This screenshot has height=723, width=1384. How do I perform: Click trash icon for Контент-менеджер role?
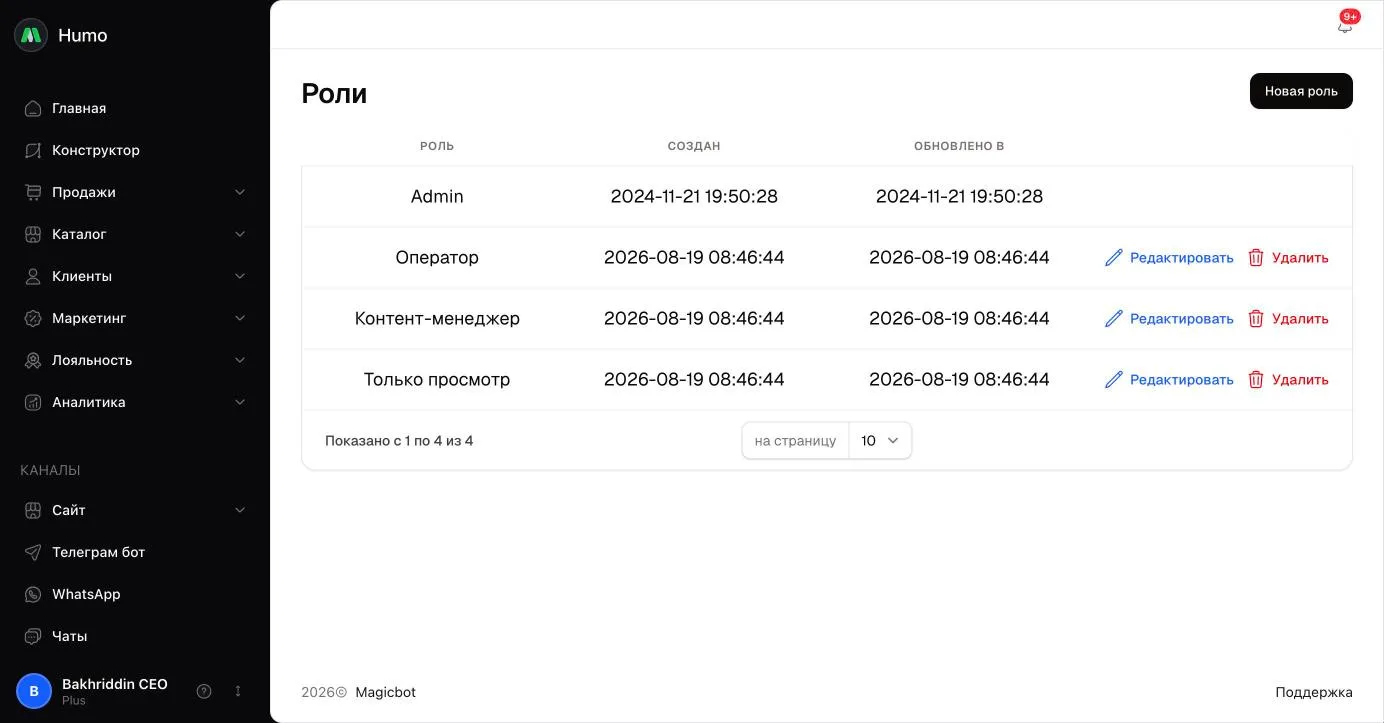[1256, 319]
